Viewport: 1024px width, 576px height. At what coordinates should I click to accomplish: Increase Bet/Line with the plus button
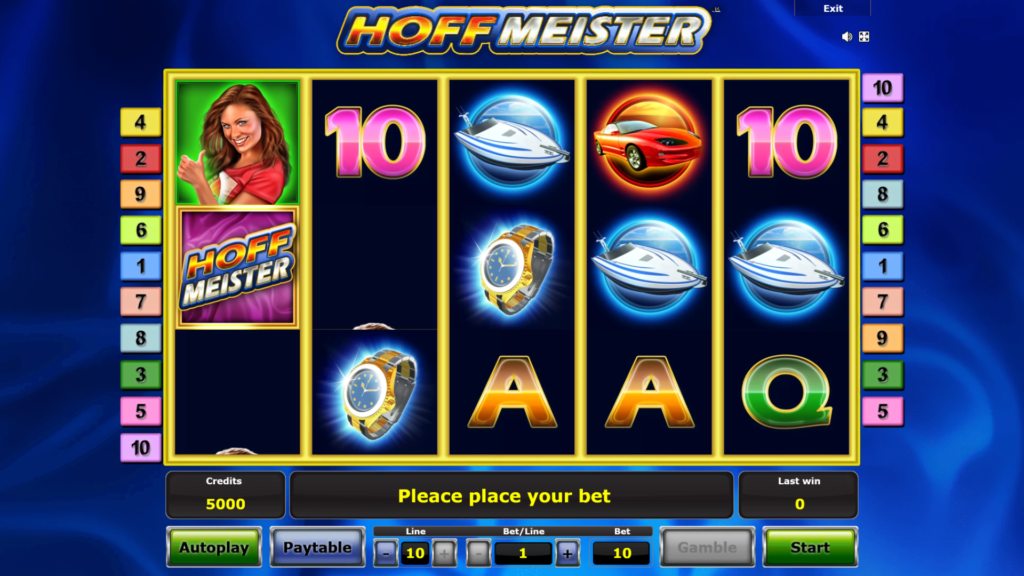[568, 553]
